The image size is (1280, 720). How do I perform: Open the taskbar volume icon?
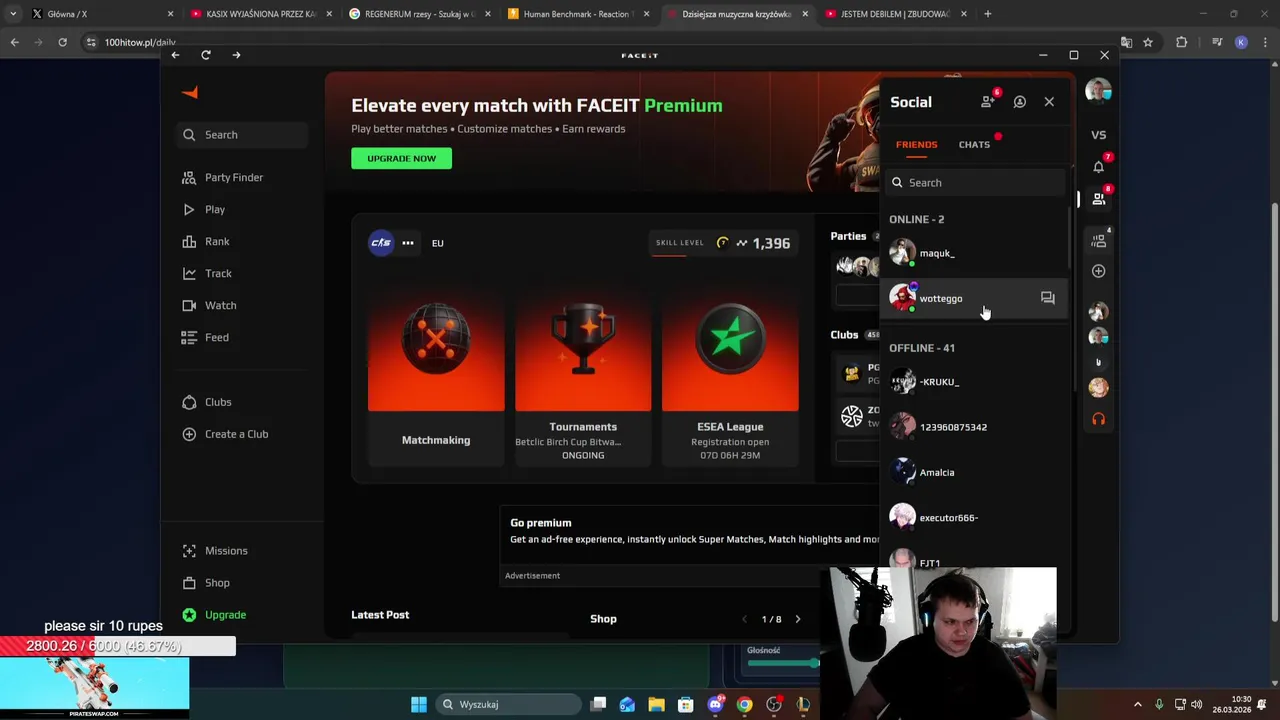coord(1197,704)
